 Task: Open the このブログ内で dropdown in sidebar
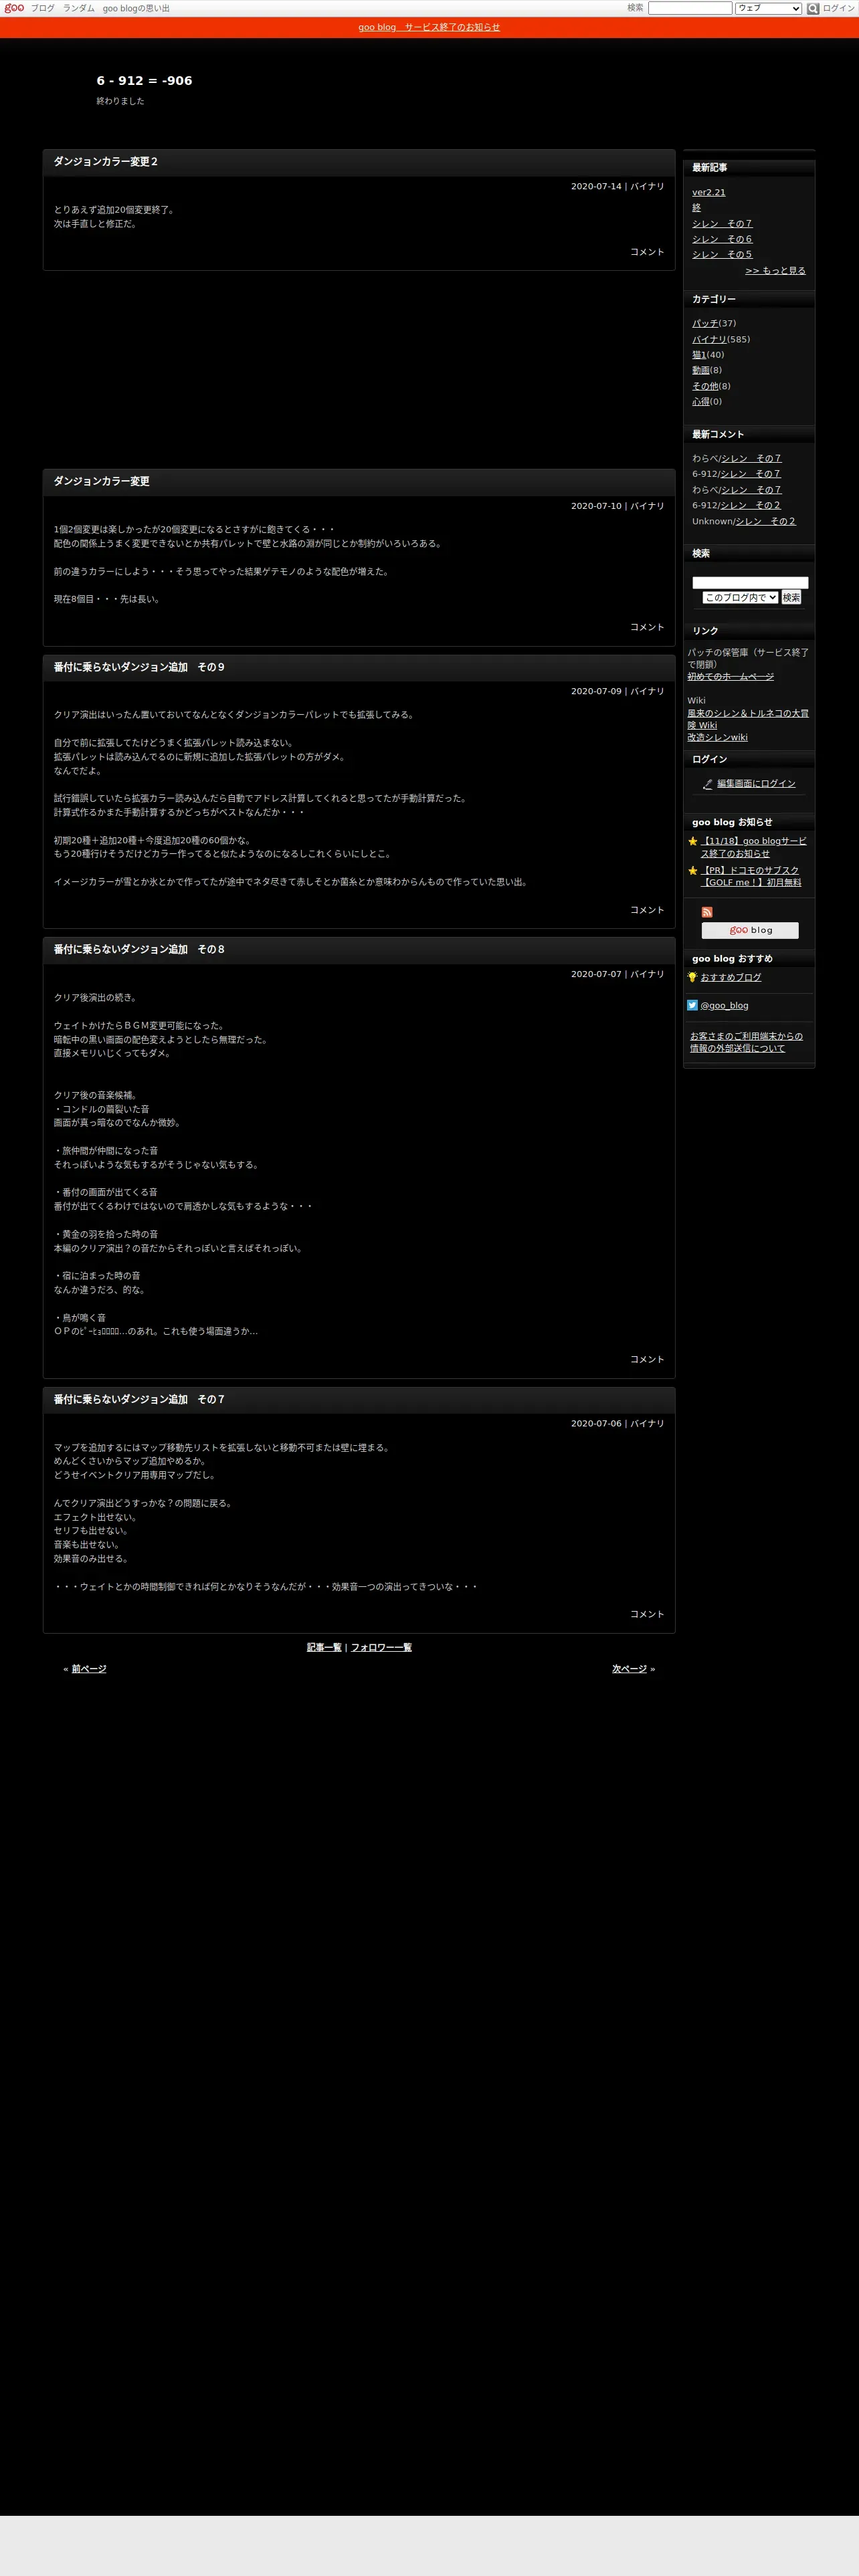pyautogui.click(x=740, y=598)
